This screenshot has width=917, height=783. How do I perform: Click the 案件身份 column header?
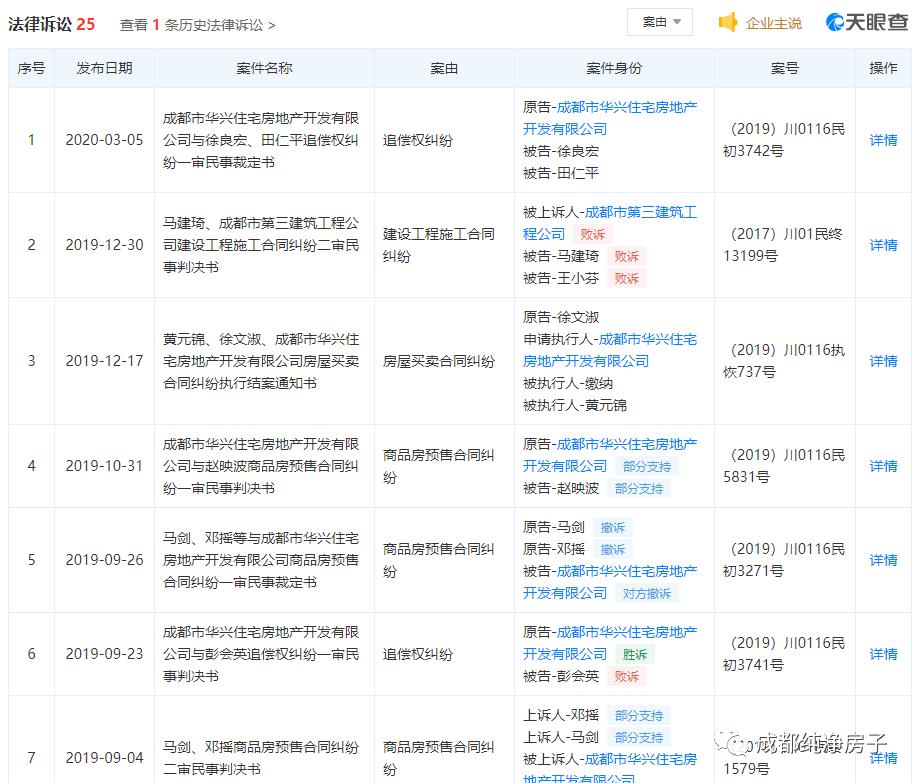tap(618, 67)
